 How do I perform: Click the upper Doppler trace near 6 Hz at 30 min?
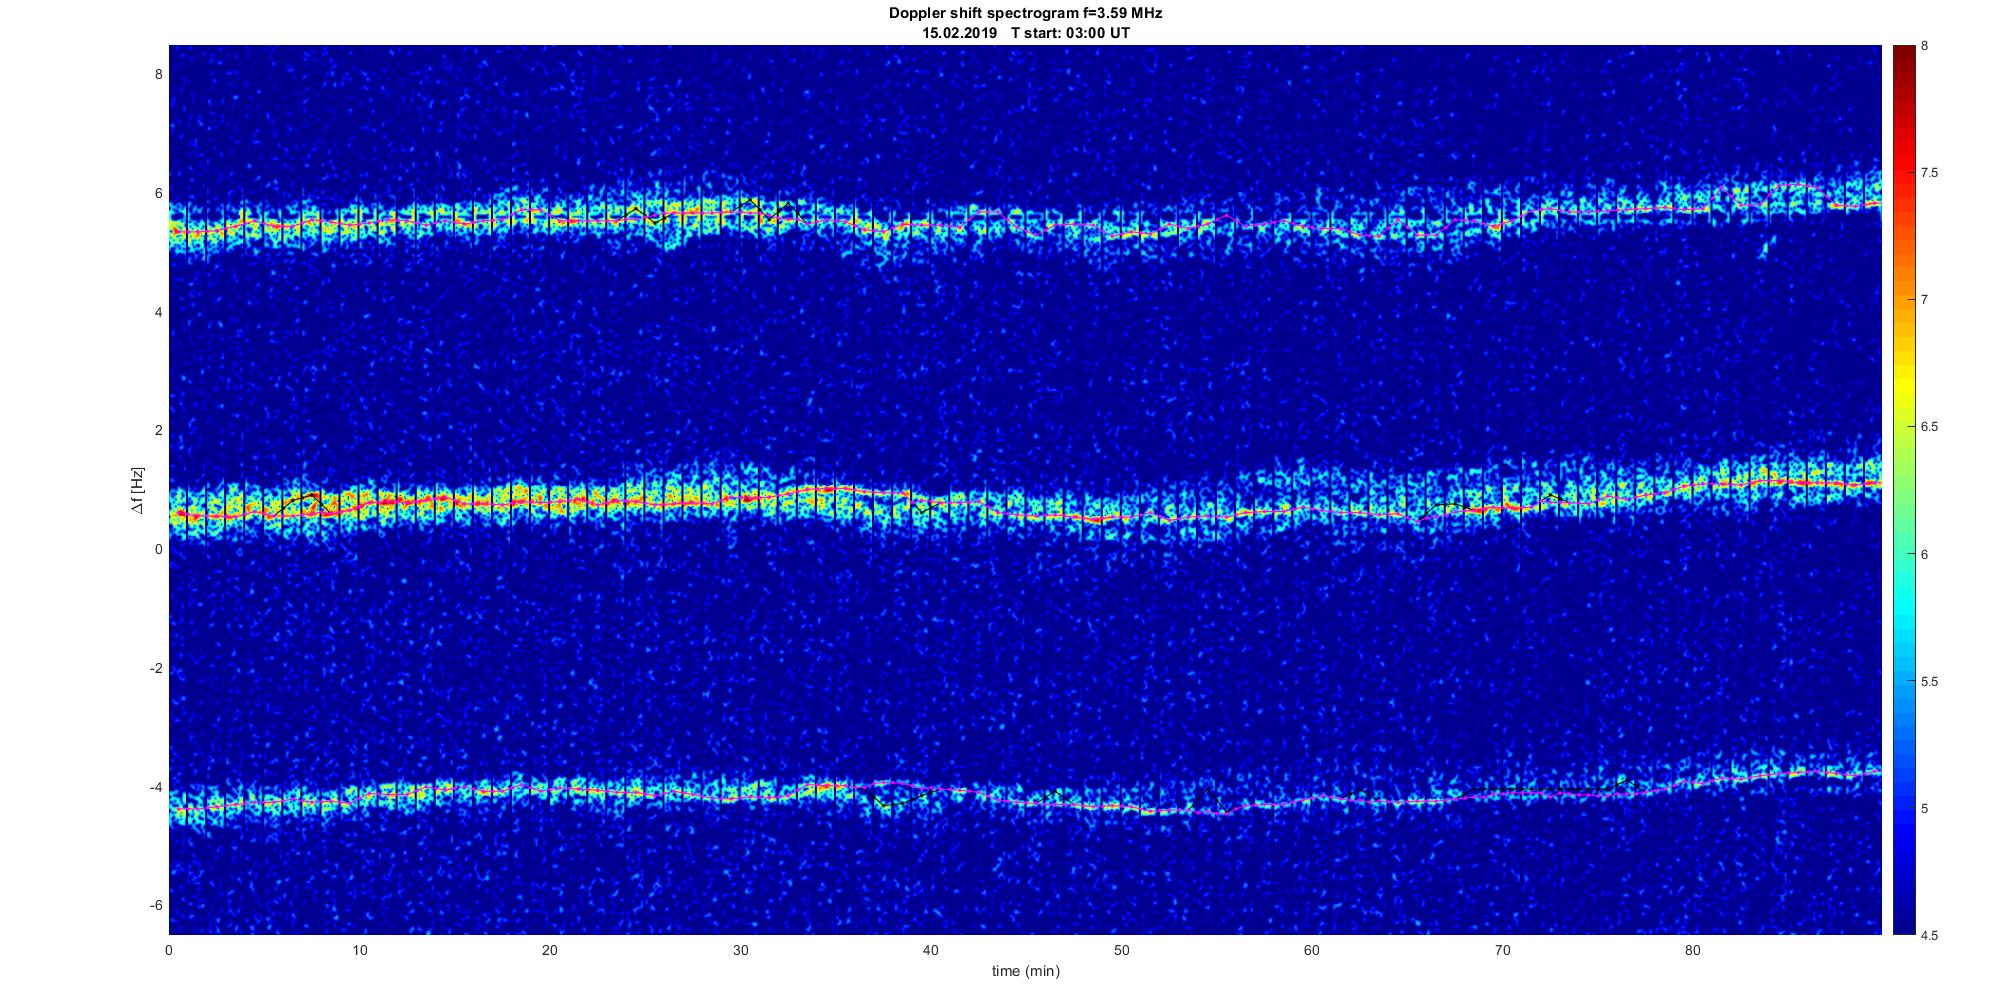tap(740, 212)
